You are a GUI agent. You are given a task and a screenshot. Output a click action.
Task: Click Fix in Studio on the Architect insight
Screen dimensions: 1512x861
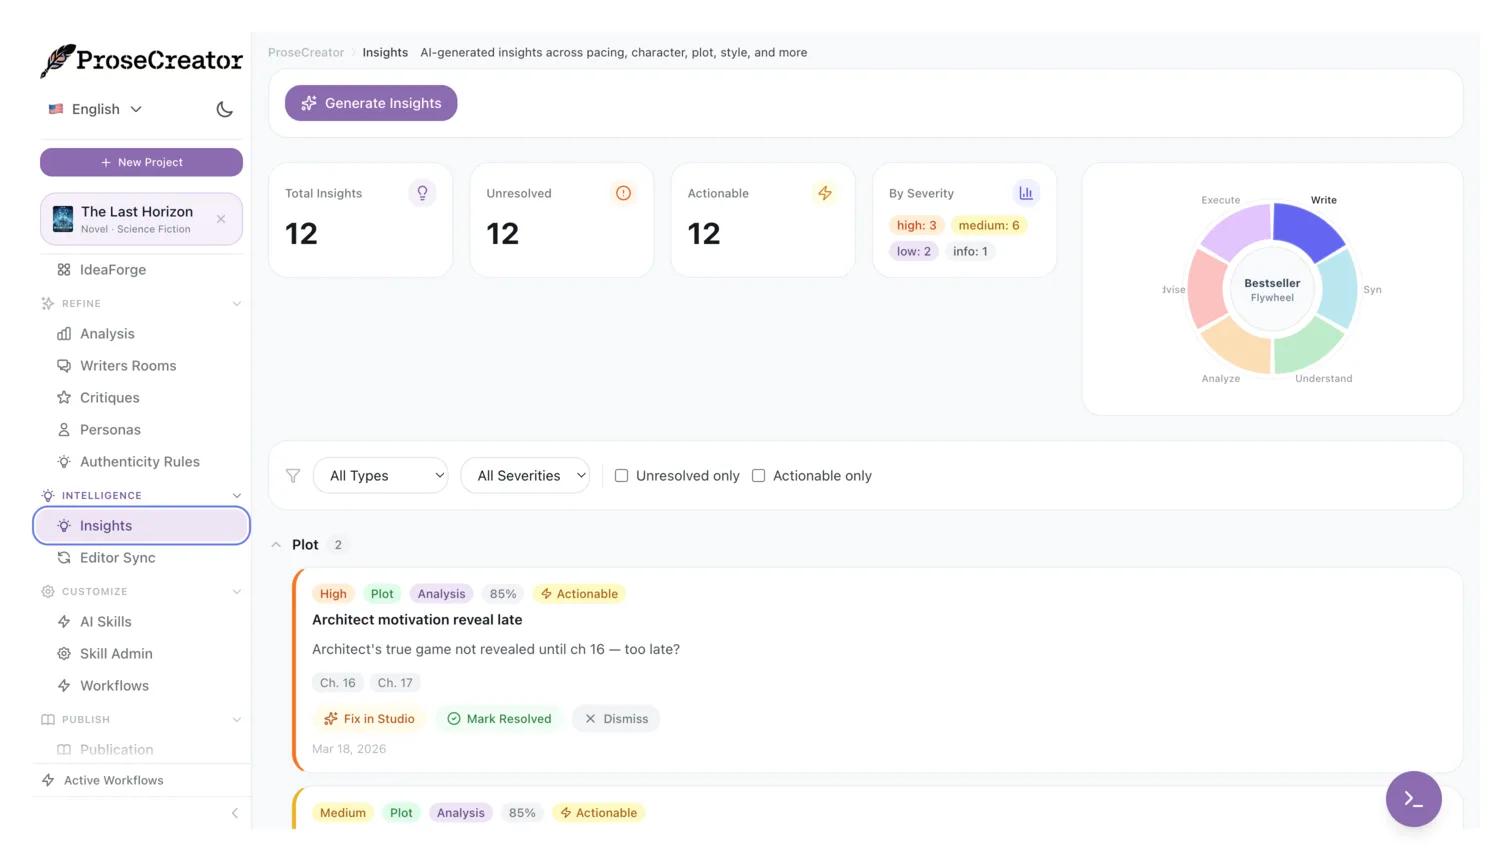(370, 718)
